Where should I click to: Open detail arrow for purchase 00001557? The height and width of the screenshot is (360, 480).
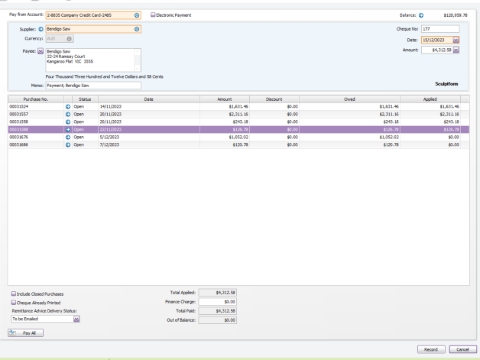(68, 114)
